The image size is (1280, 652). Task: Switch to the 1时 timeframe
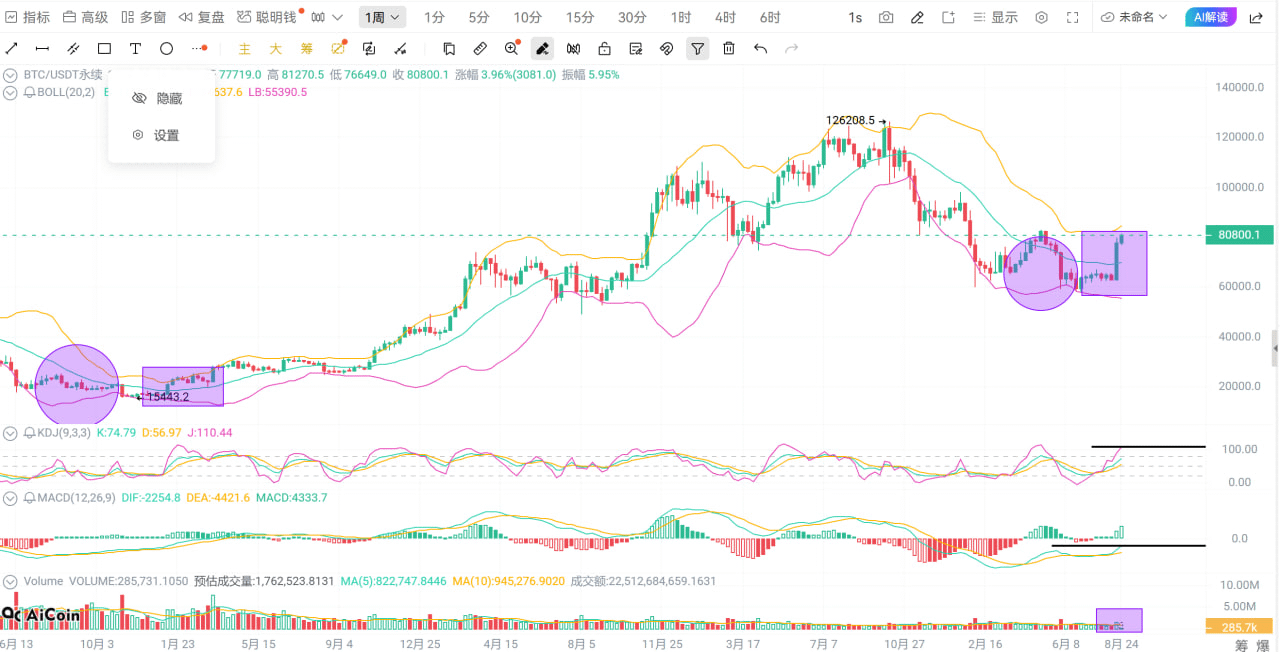(680, 17)
